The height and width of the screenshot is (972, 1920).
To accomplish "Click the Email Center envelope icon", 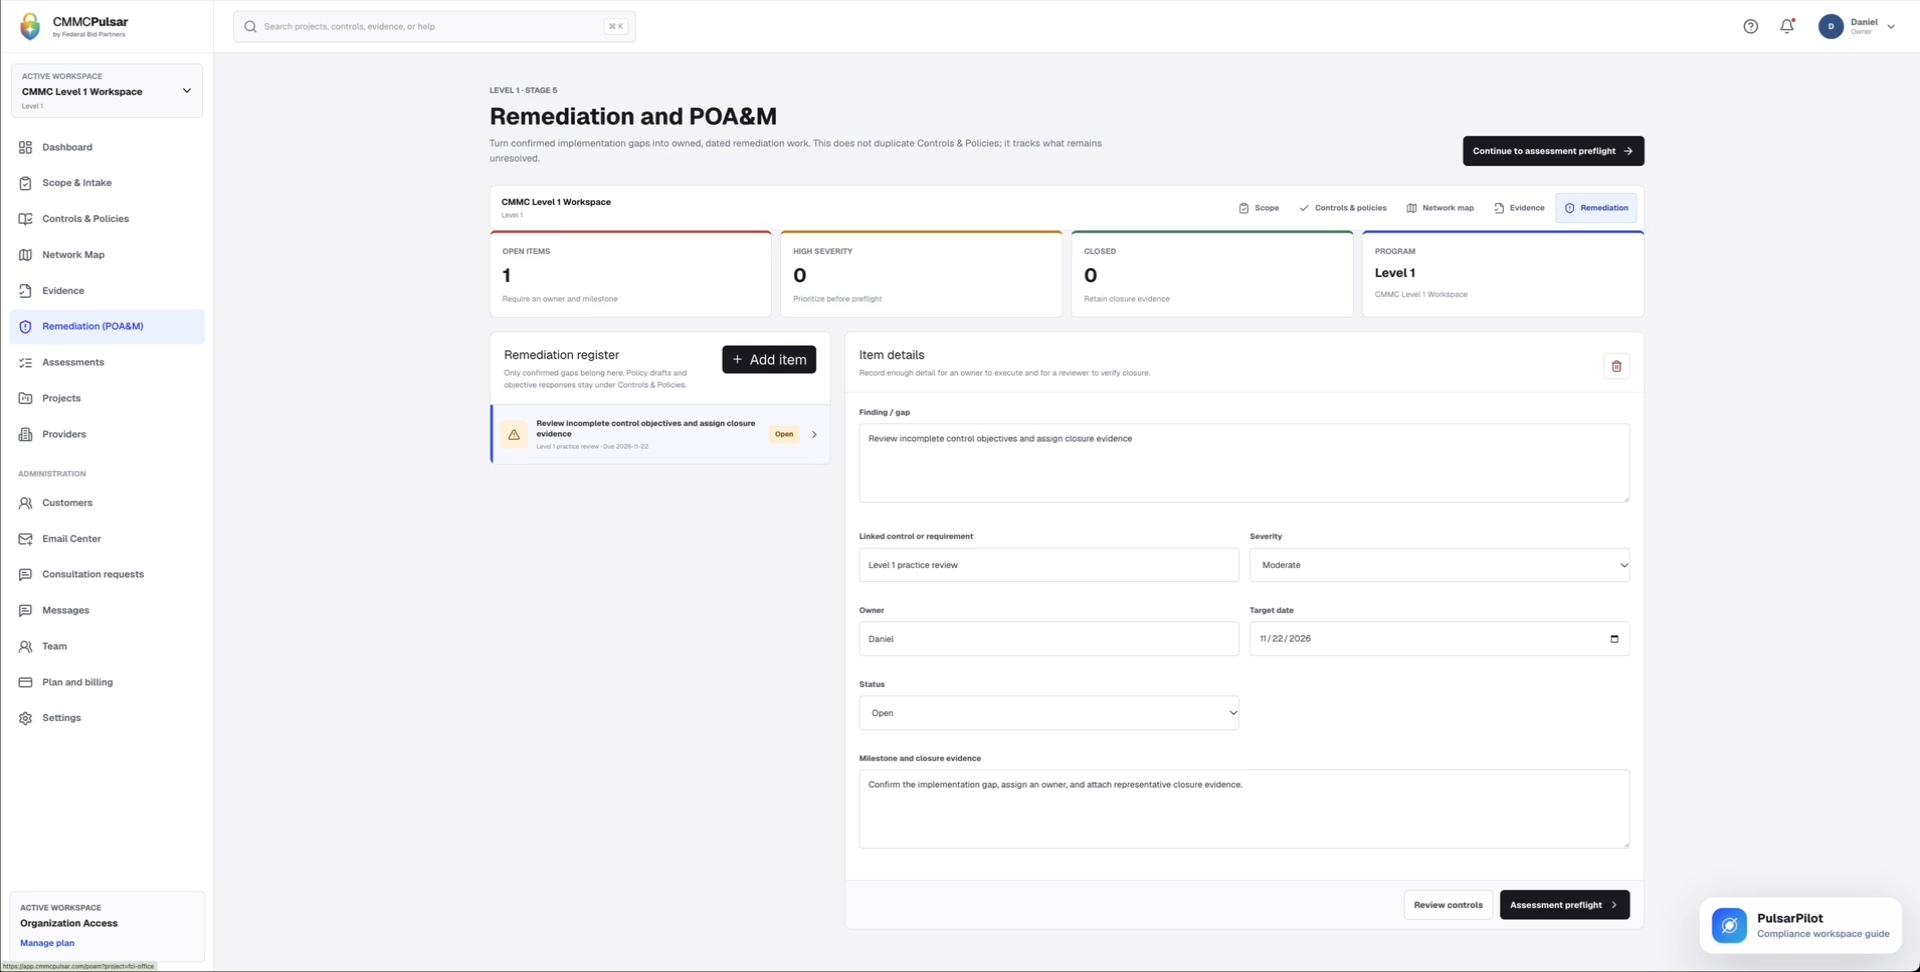I will pos(25,539).
